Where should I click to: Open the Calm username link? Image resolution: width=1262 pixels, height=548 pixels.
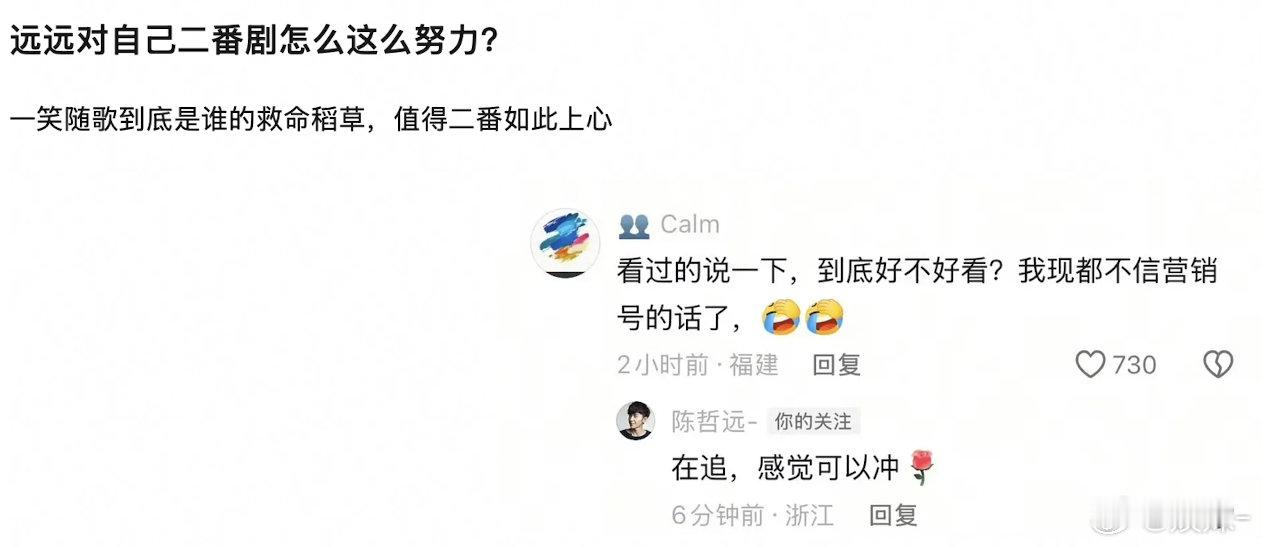pos(690,224)
